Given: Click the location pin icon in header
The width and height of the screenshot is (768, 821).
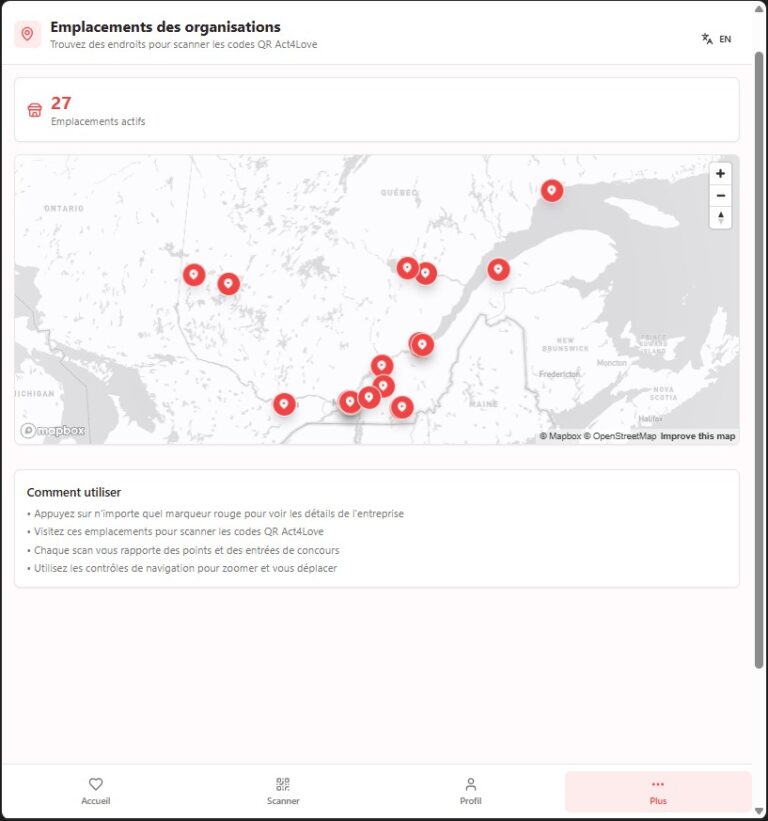Looking at the screenshot, I should [x=28, y=34].
